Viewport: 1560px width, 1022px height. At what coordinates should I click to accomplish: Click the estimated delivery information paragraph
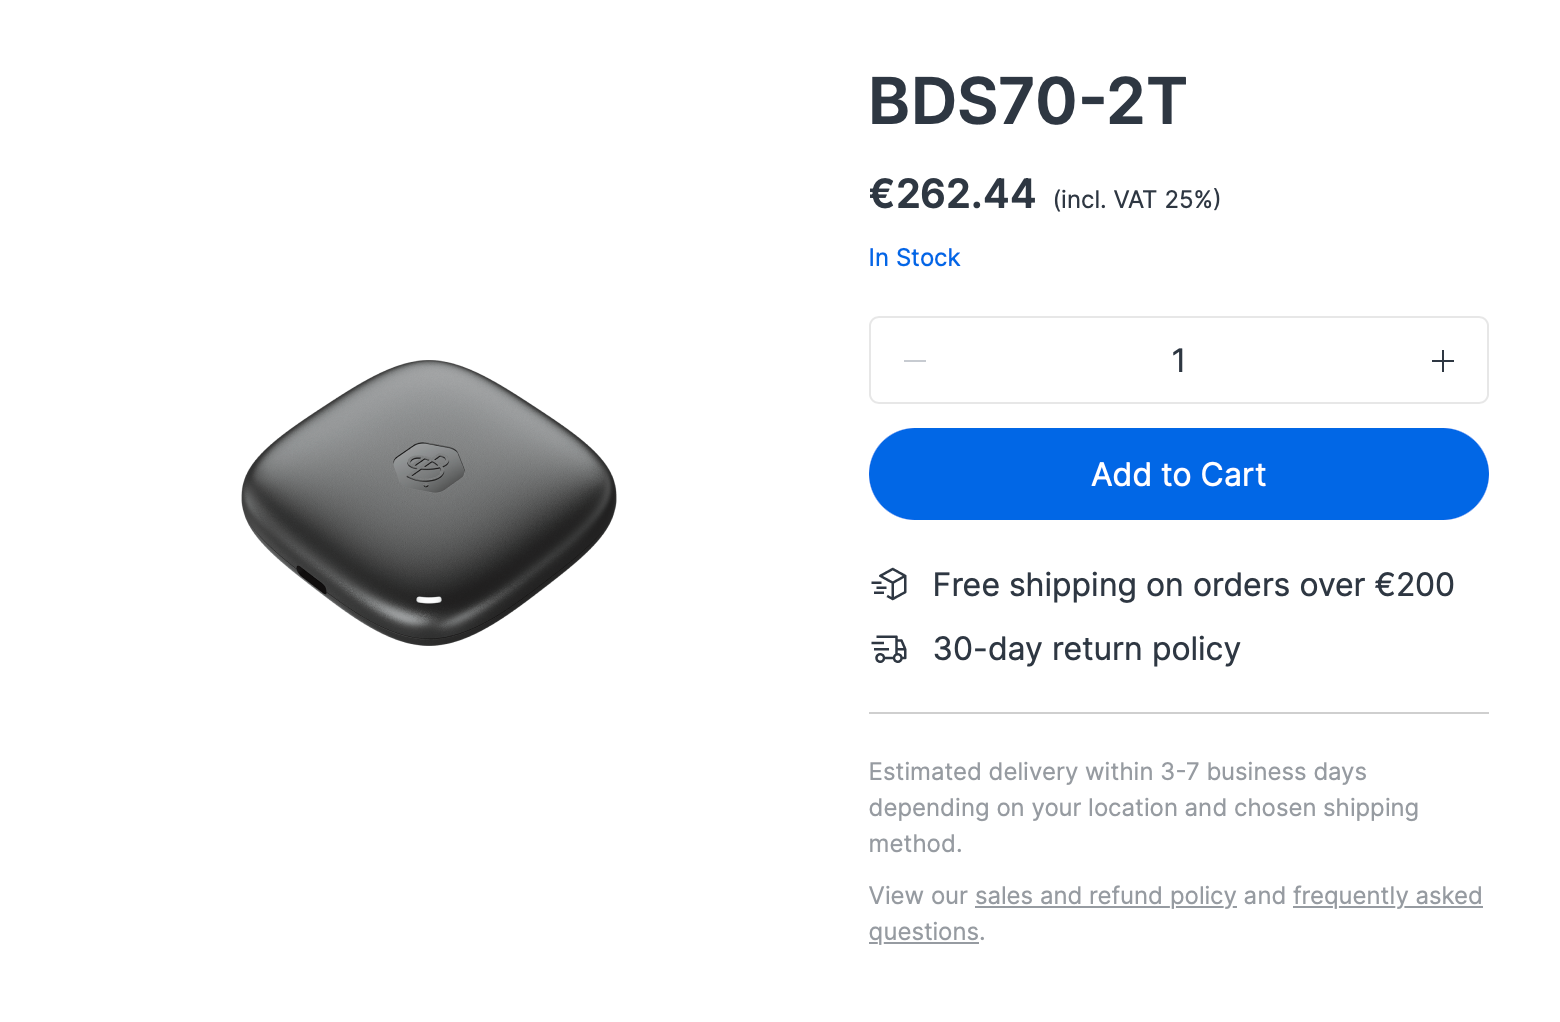[x=1143, y=807]
